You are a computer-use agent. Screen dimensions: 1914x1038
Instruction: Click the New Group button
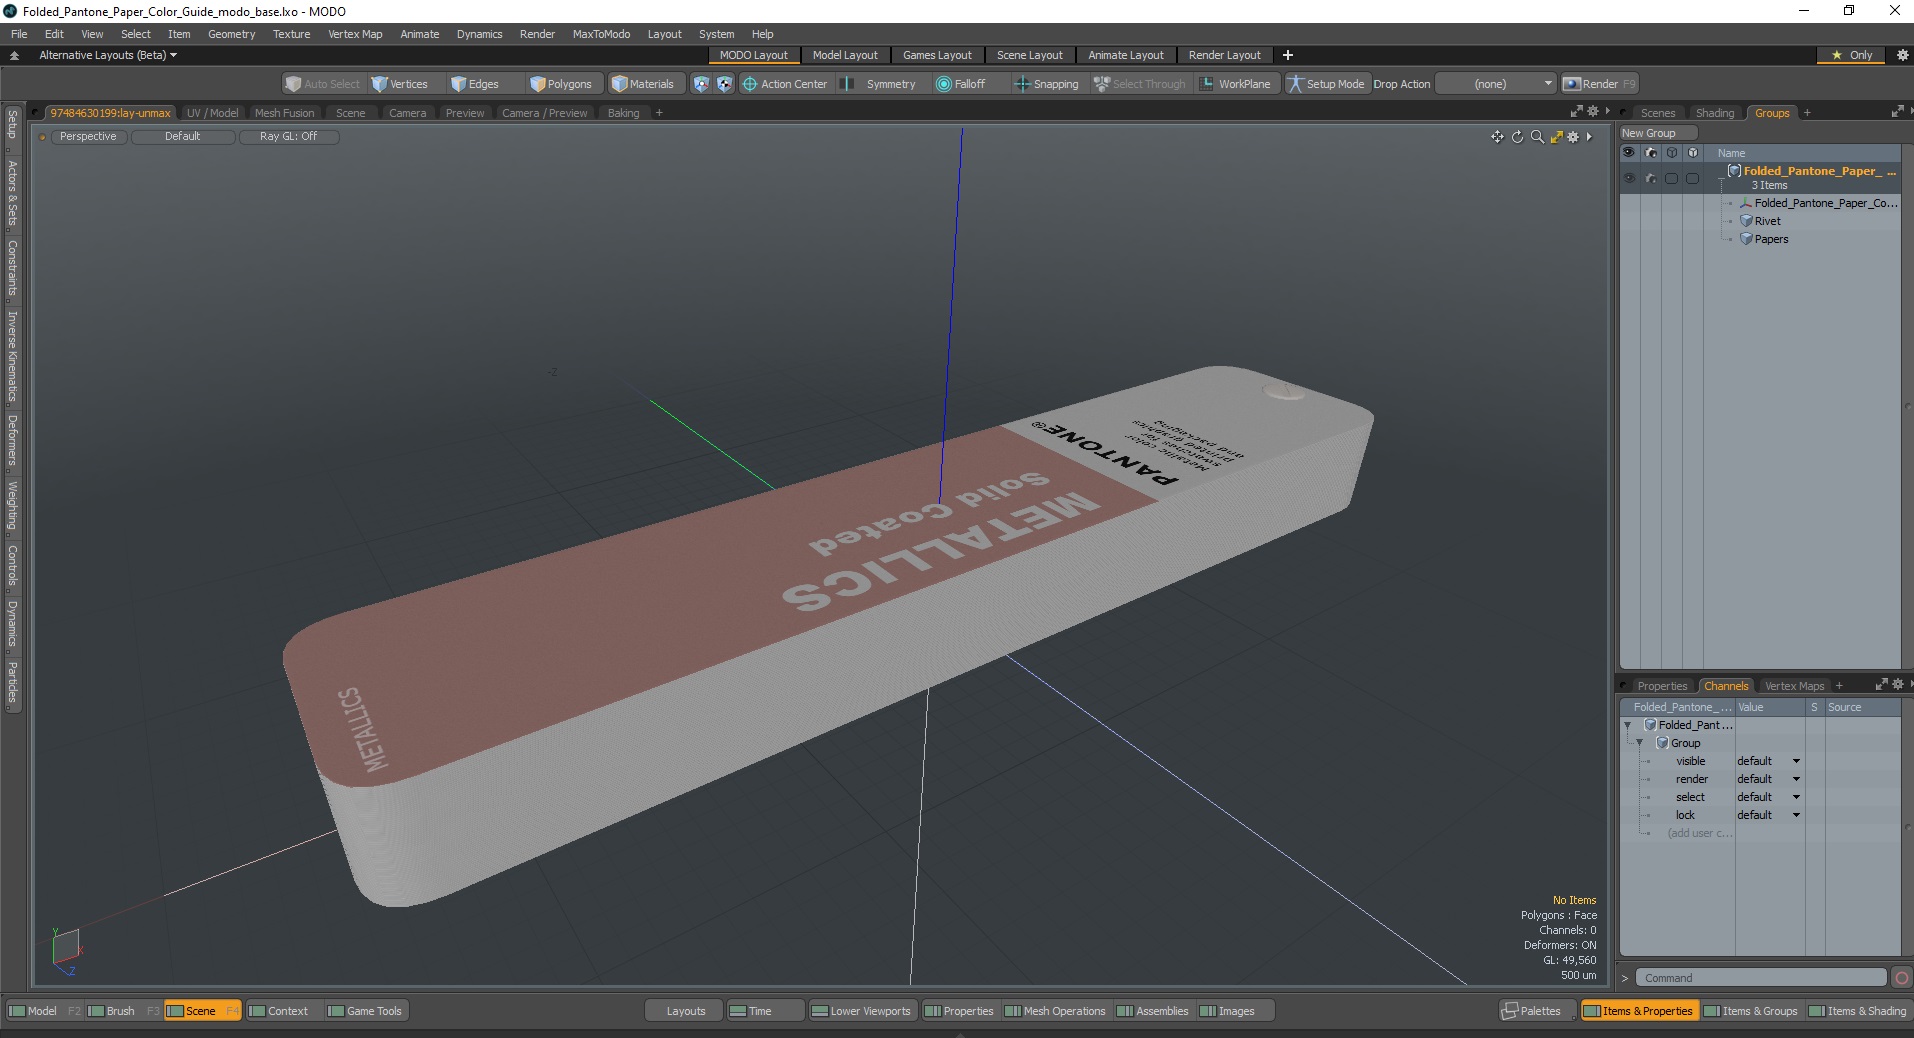pos(1657,133)
